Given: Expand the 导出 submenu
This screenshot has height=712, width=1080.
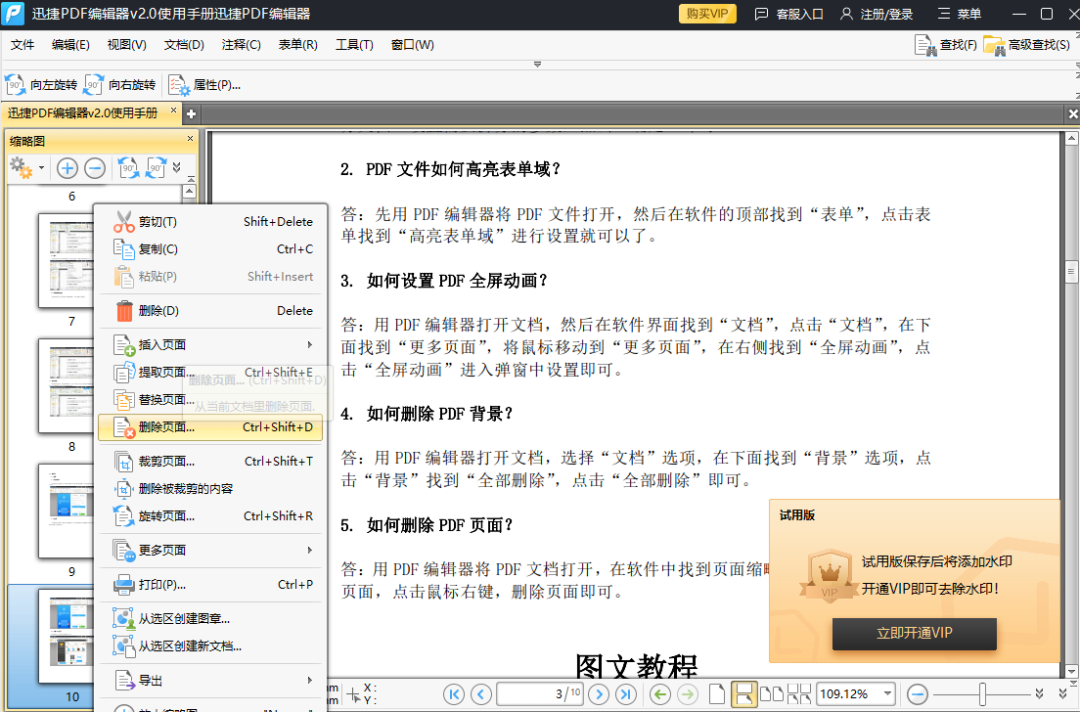Looking at the screenshot, I should (x=211, y=680).
